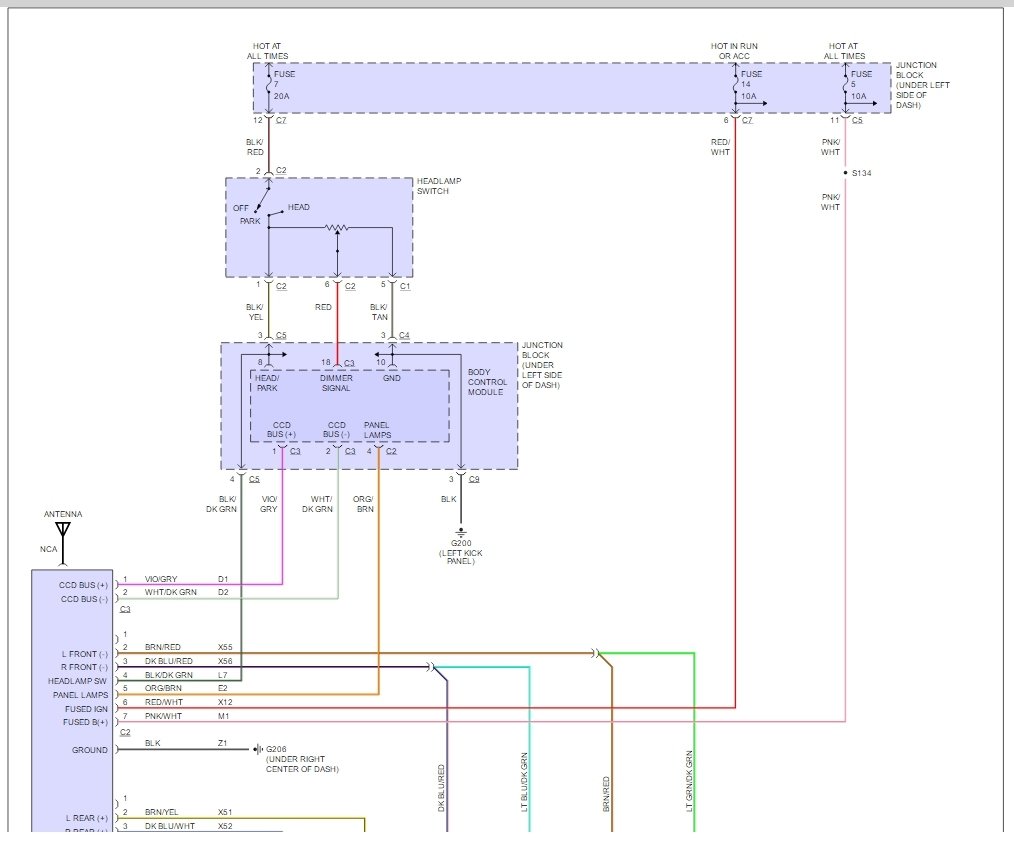Click the Fuse 7 20A symbol
The height and width of the screenshot is (850, 1014).
[268, 85]
